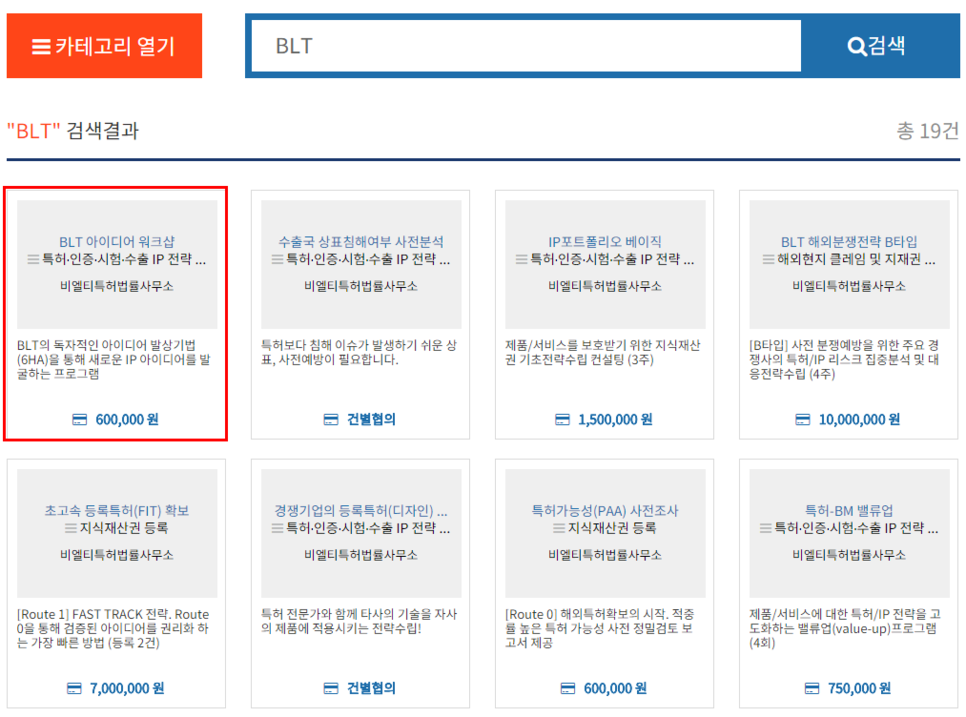The width and height of the screenshot is (966, 717).
Task: Click 비엘티특허법률사무소 on 특허가능성(PAA) card
Action: click(605, 555)
